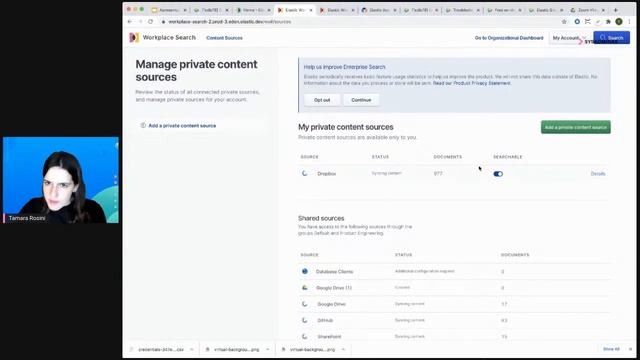The height and width of the screenshot is (360, 640).
Task: Bookmark the page with the star icon
Action: (x=564, y=22)
